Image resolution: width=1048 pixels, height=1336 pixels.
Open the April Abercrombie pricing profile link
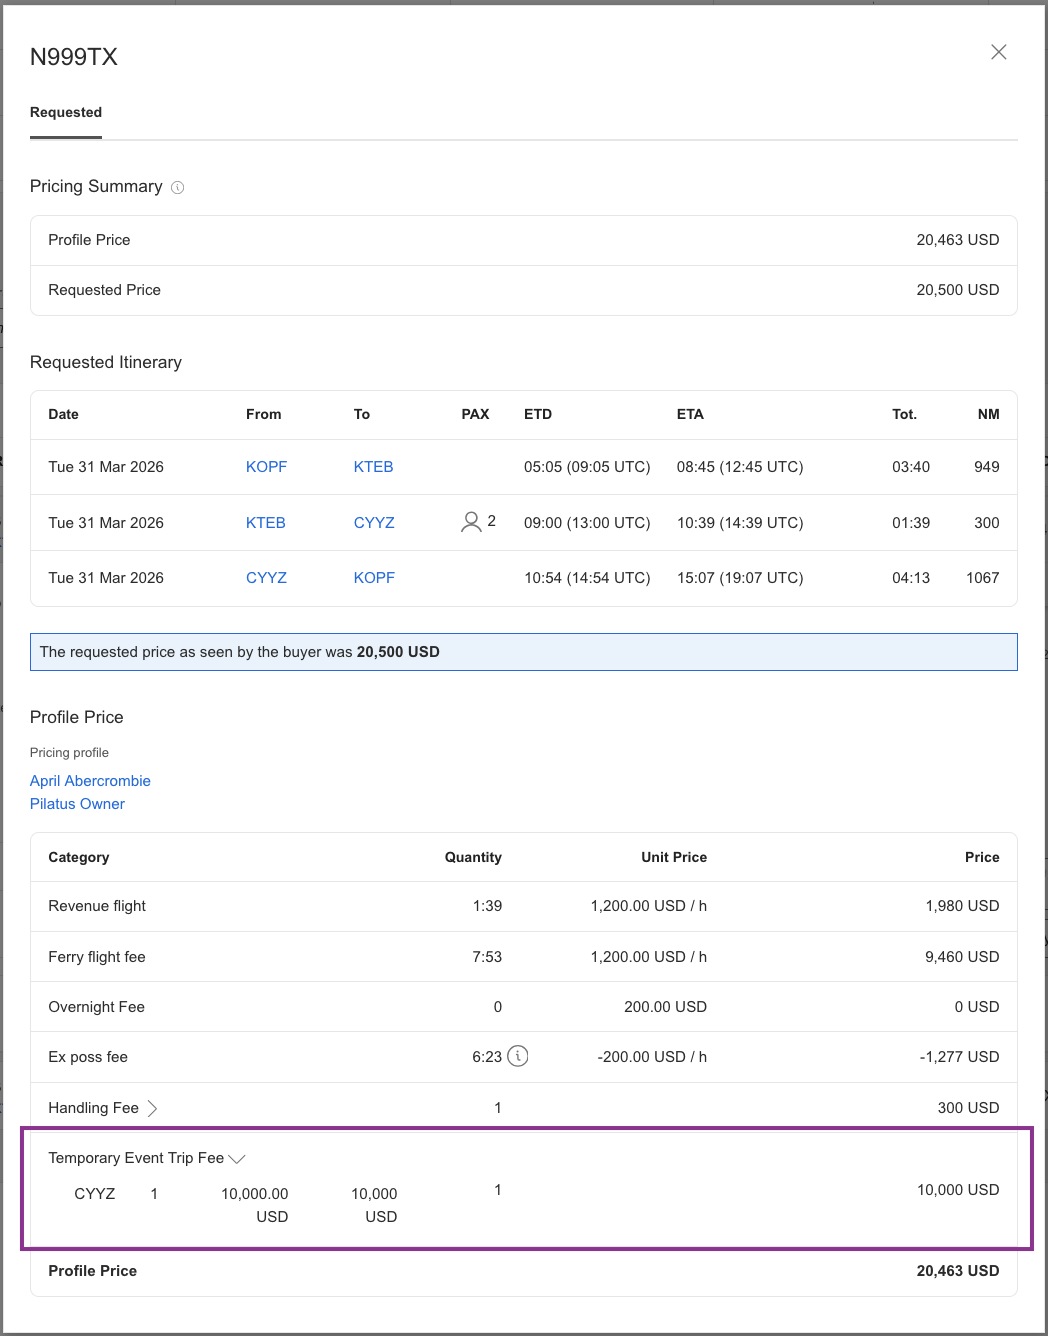pos(90,781)
